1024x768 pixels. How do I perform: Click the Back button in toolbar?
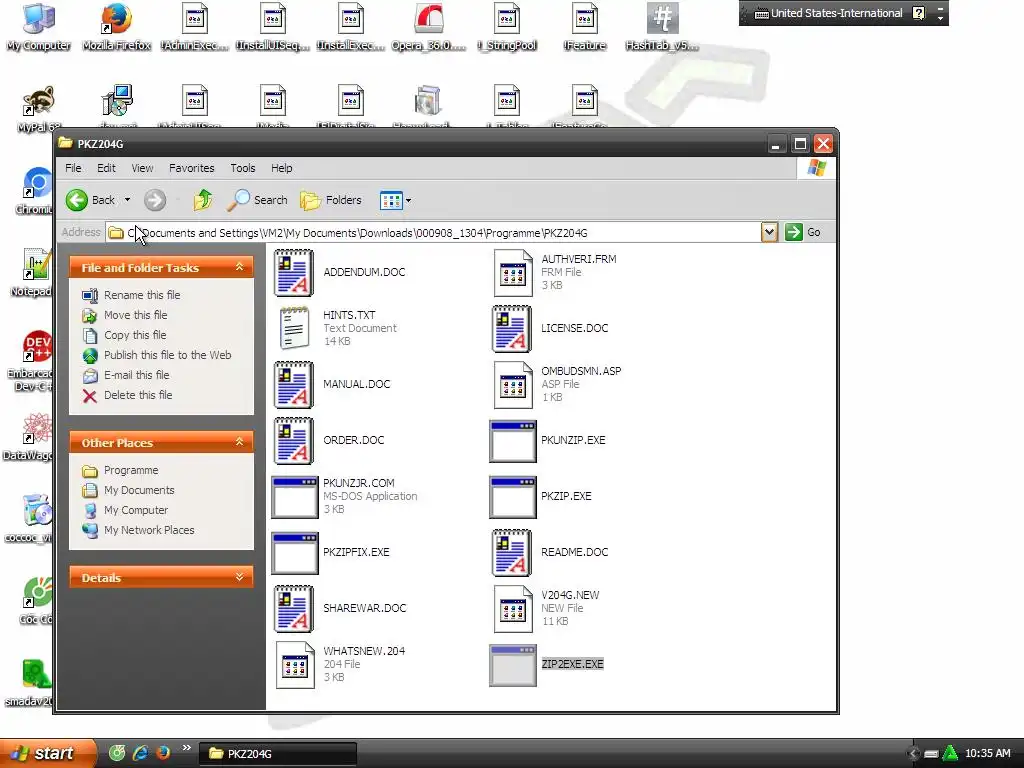(x=91, y=200)
